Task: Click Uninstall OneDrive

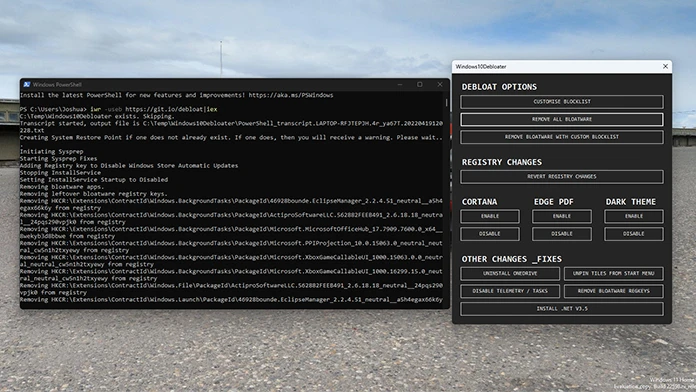Action: 510,273
